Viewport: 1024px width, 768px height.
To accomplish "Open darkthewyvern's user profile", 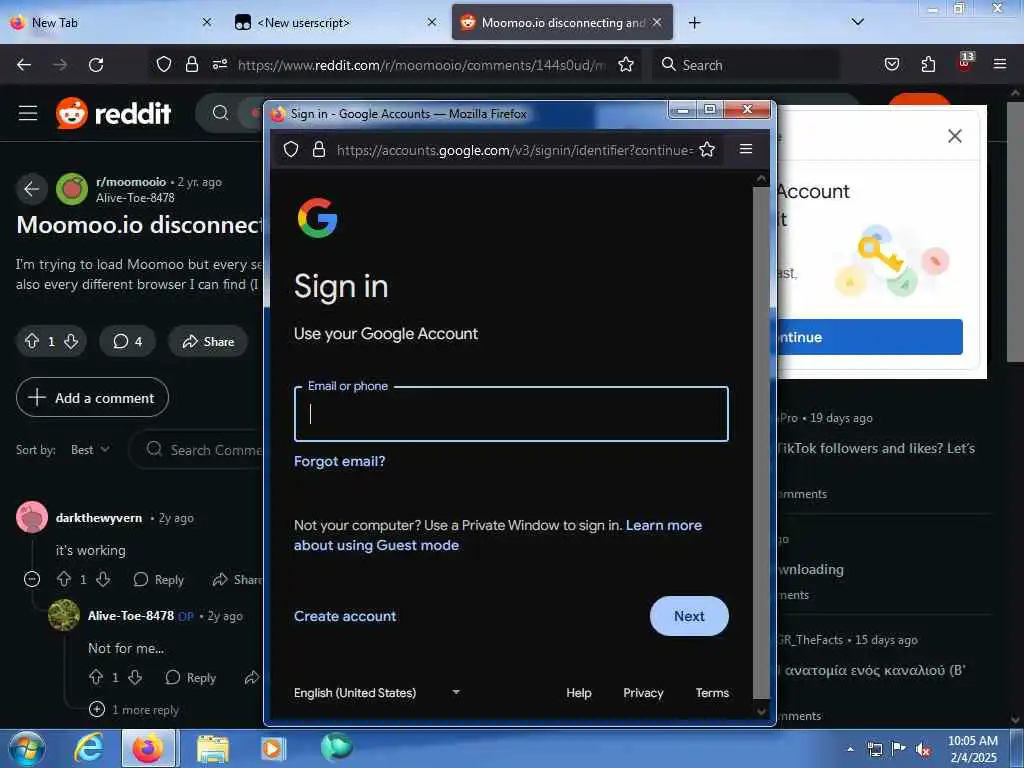I will tap(99, 517).
